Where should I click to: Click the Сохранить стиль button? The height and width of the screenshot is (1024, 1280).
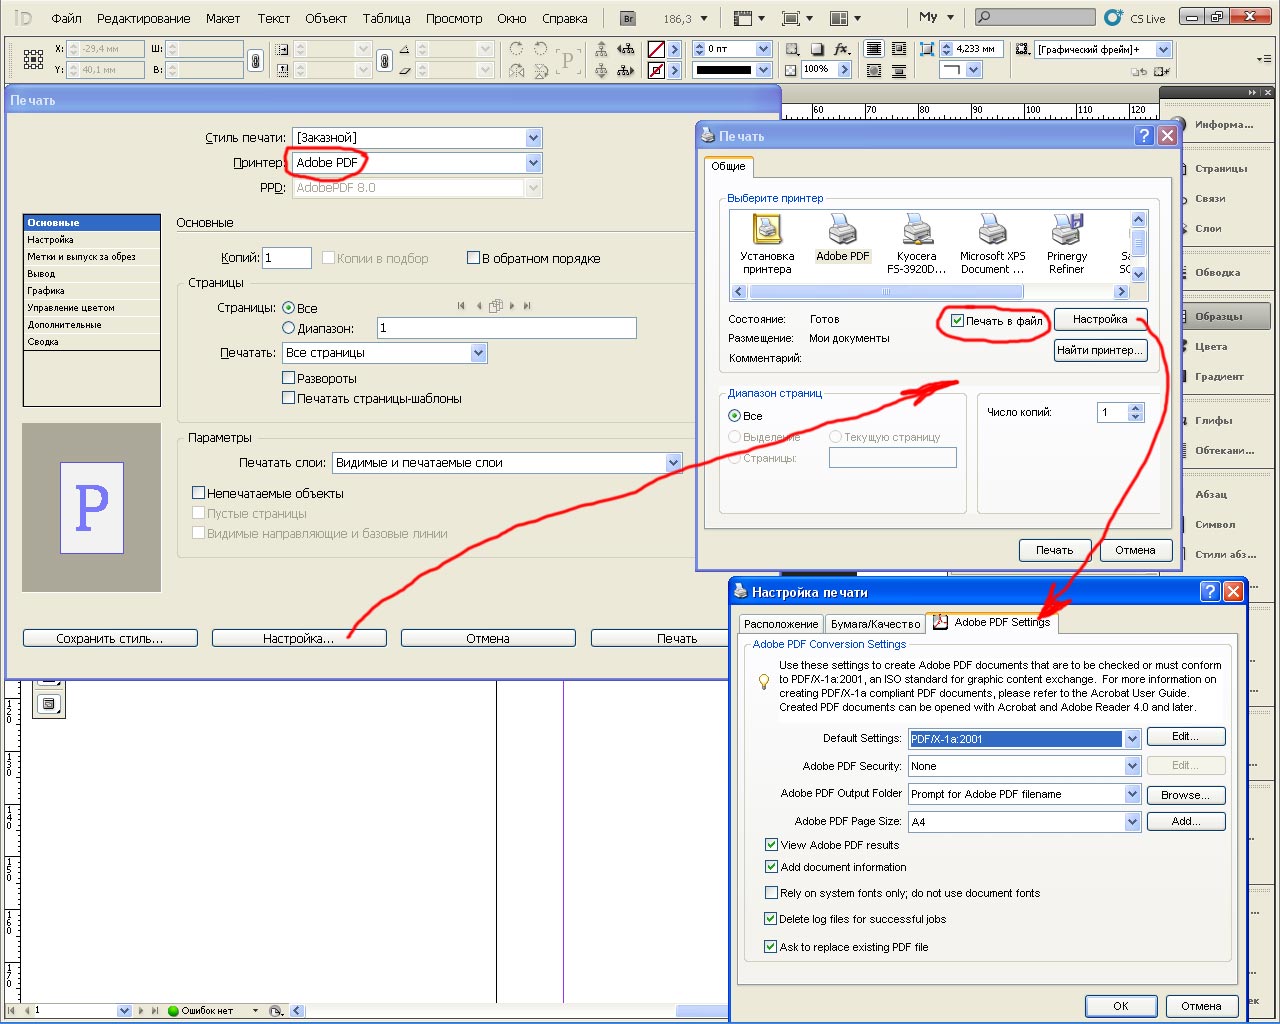tap(110, 638)
